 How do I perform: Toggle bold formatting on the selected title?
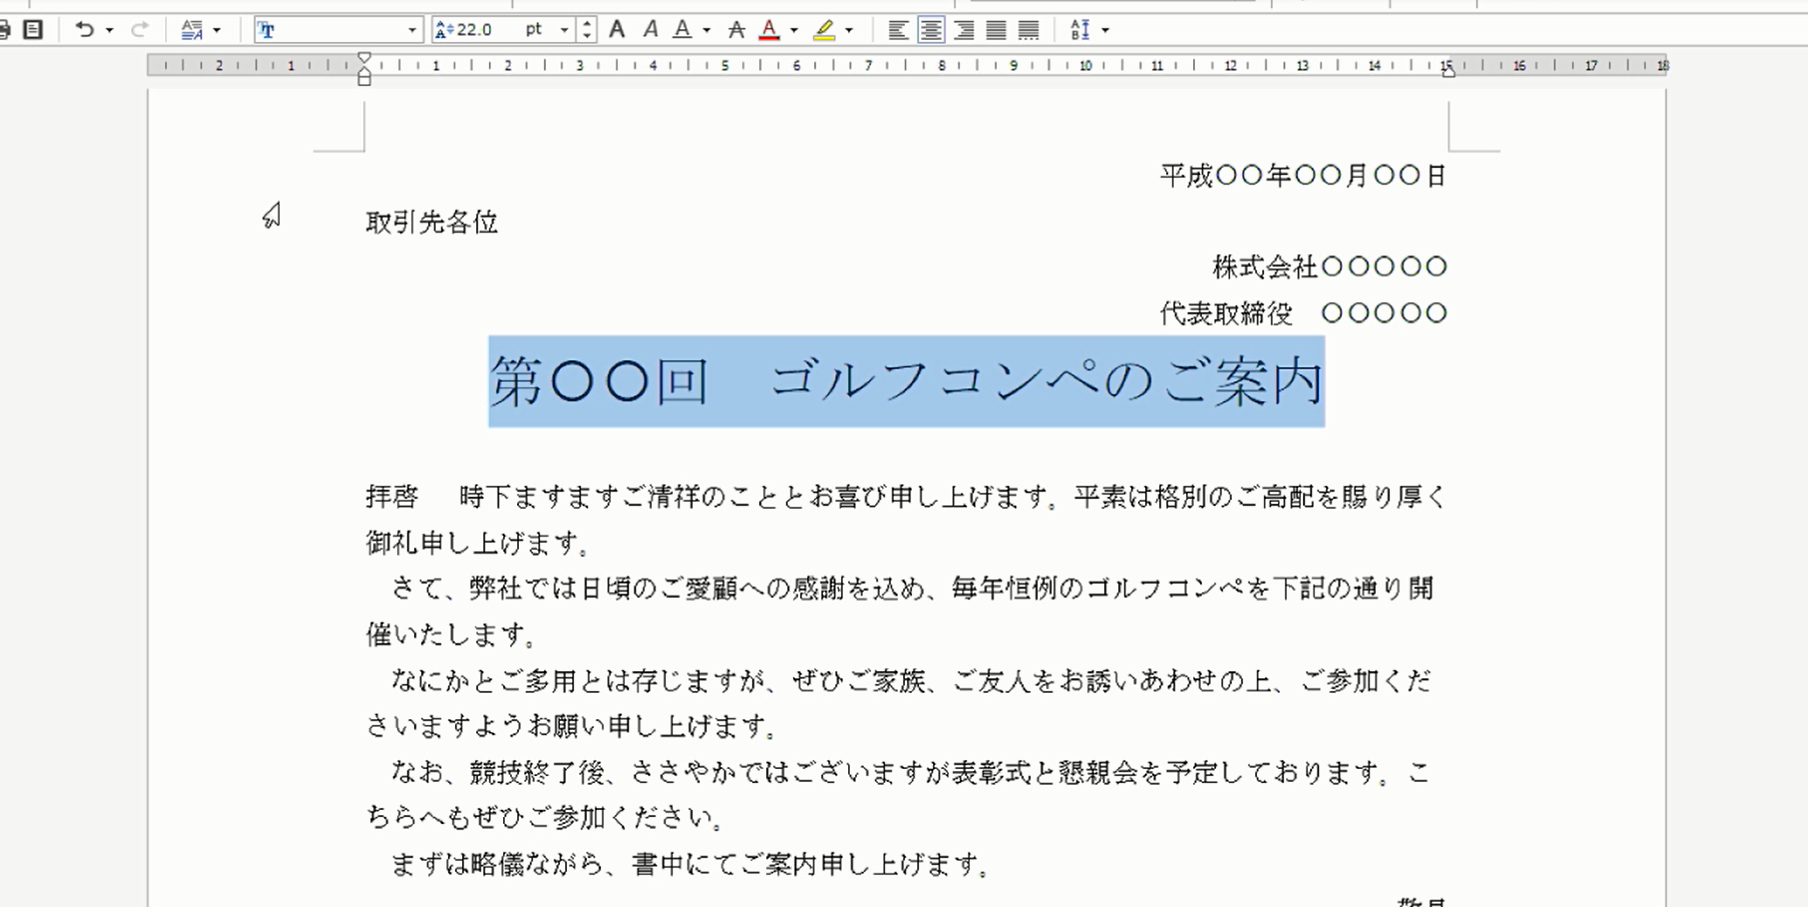click(617, 29)
